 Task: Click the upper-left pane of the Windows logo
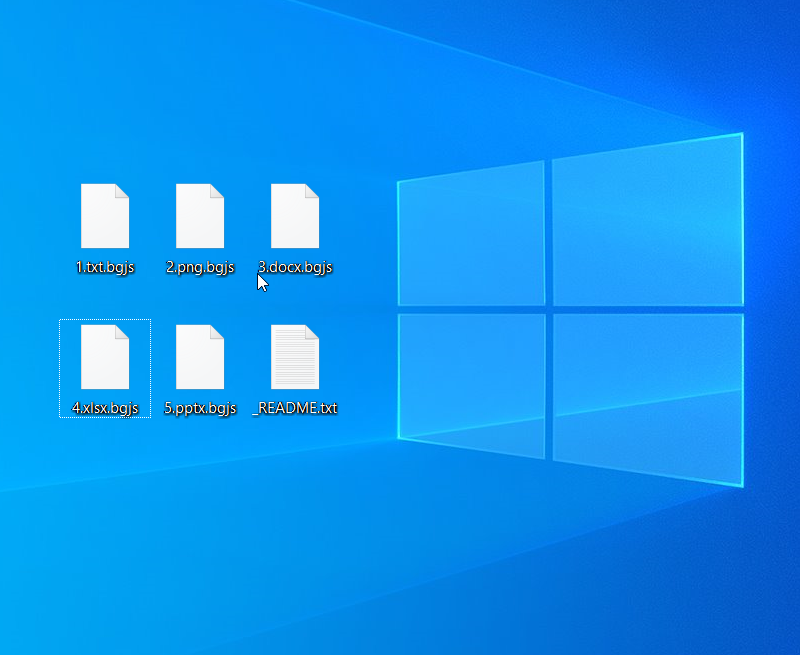471,236
